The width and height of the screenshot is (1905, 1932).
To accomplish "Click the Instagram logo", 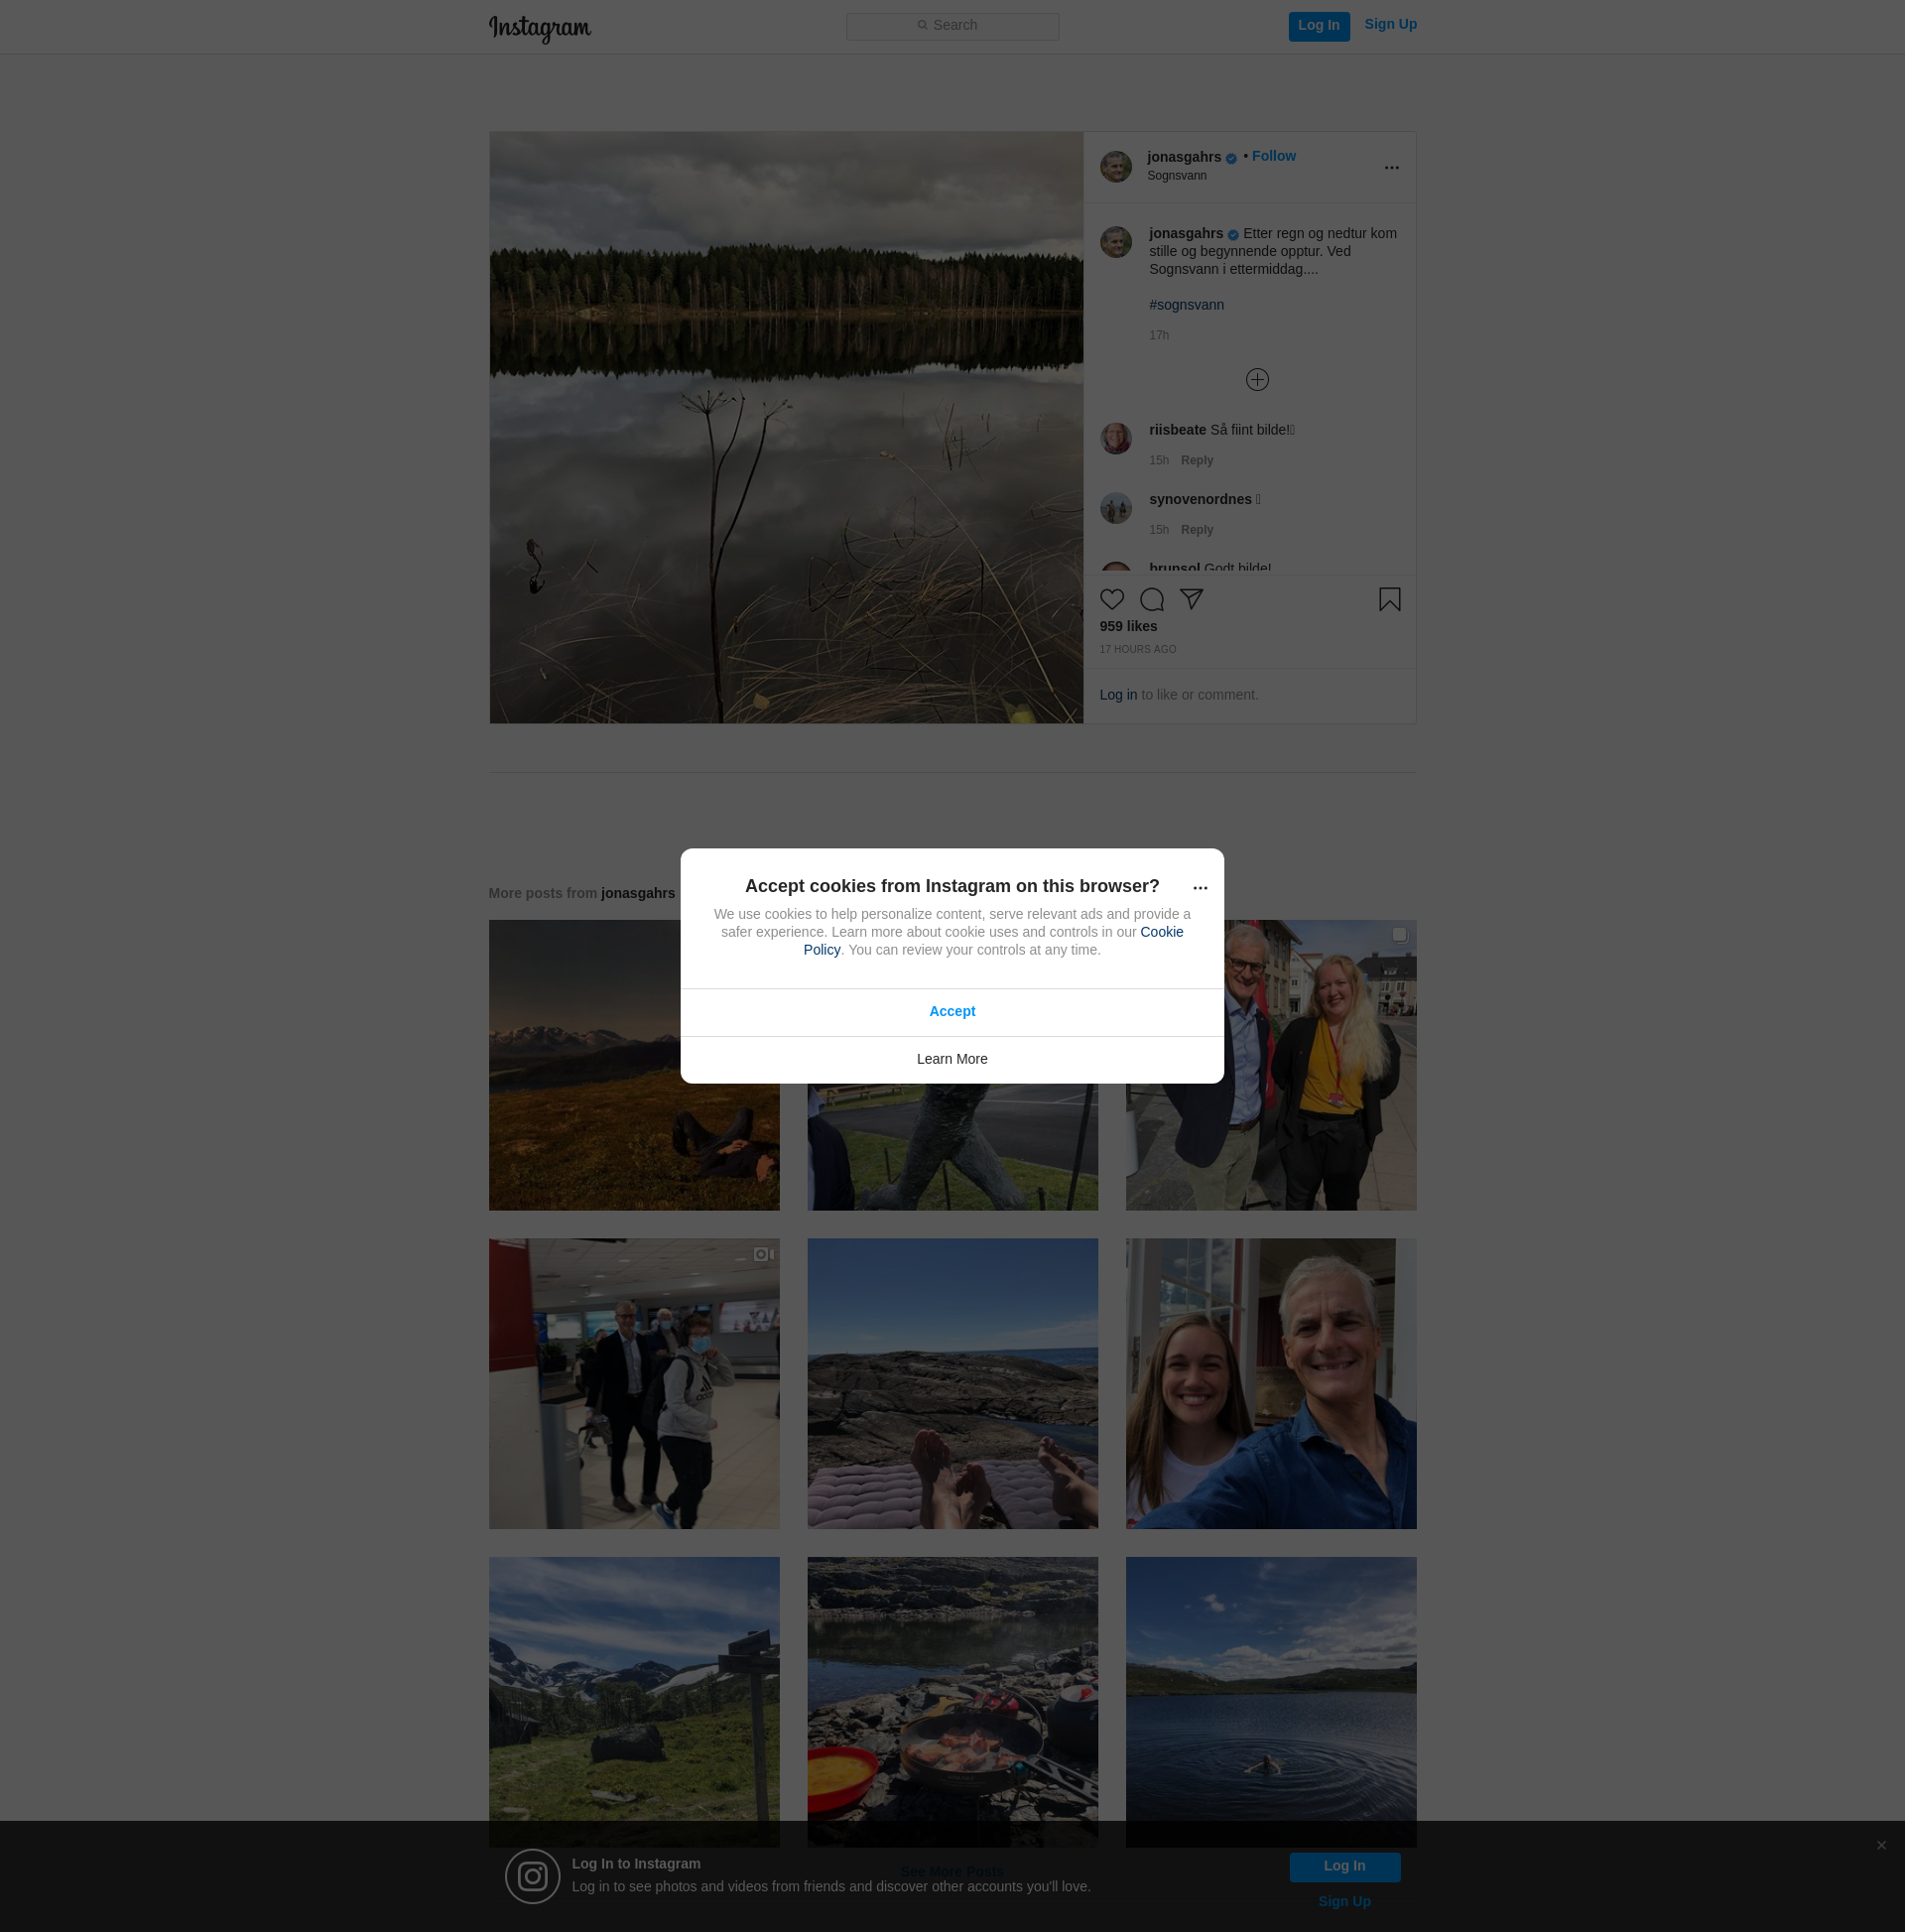I will pyautogui.click(x=540, y=28).
